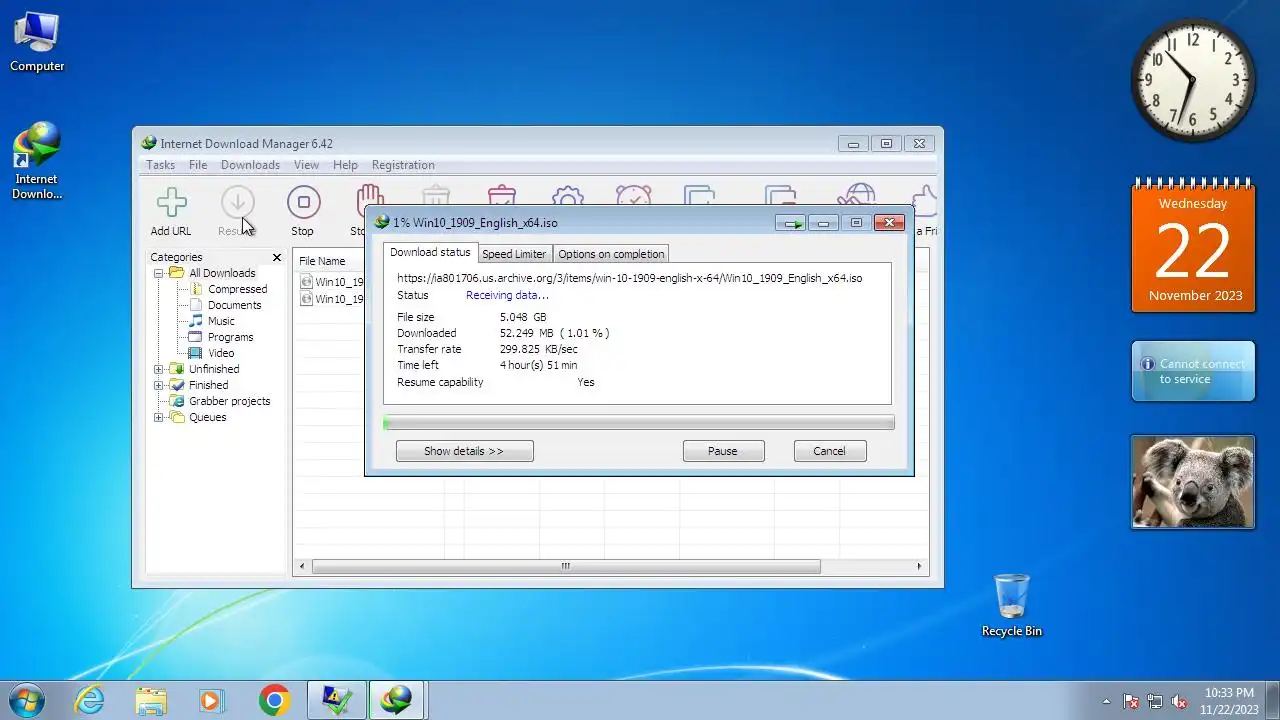The height and width of the screenshot is (720, 1280).
Task: Click the analog clock gadget
Action: [1193, 81]
